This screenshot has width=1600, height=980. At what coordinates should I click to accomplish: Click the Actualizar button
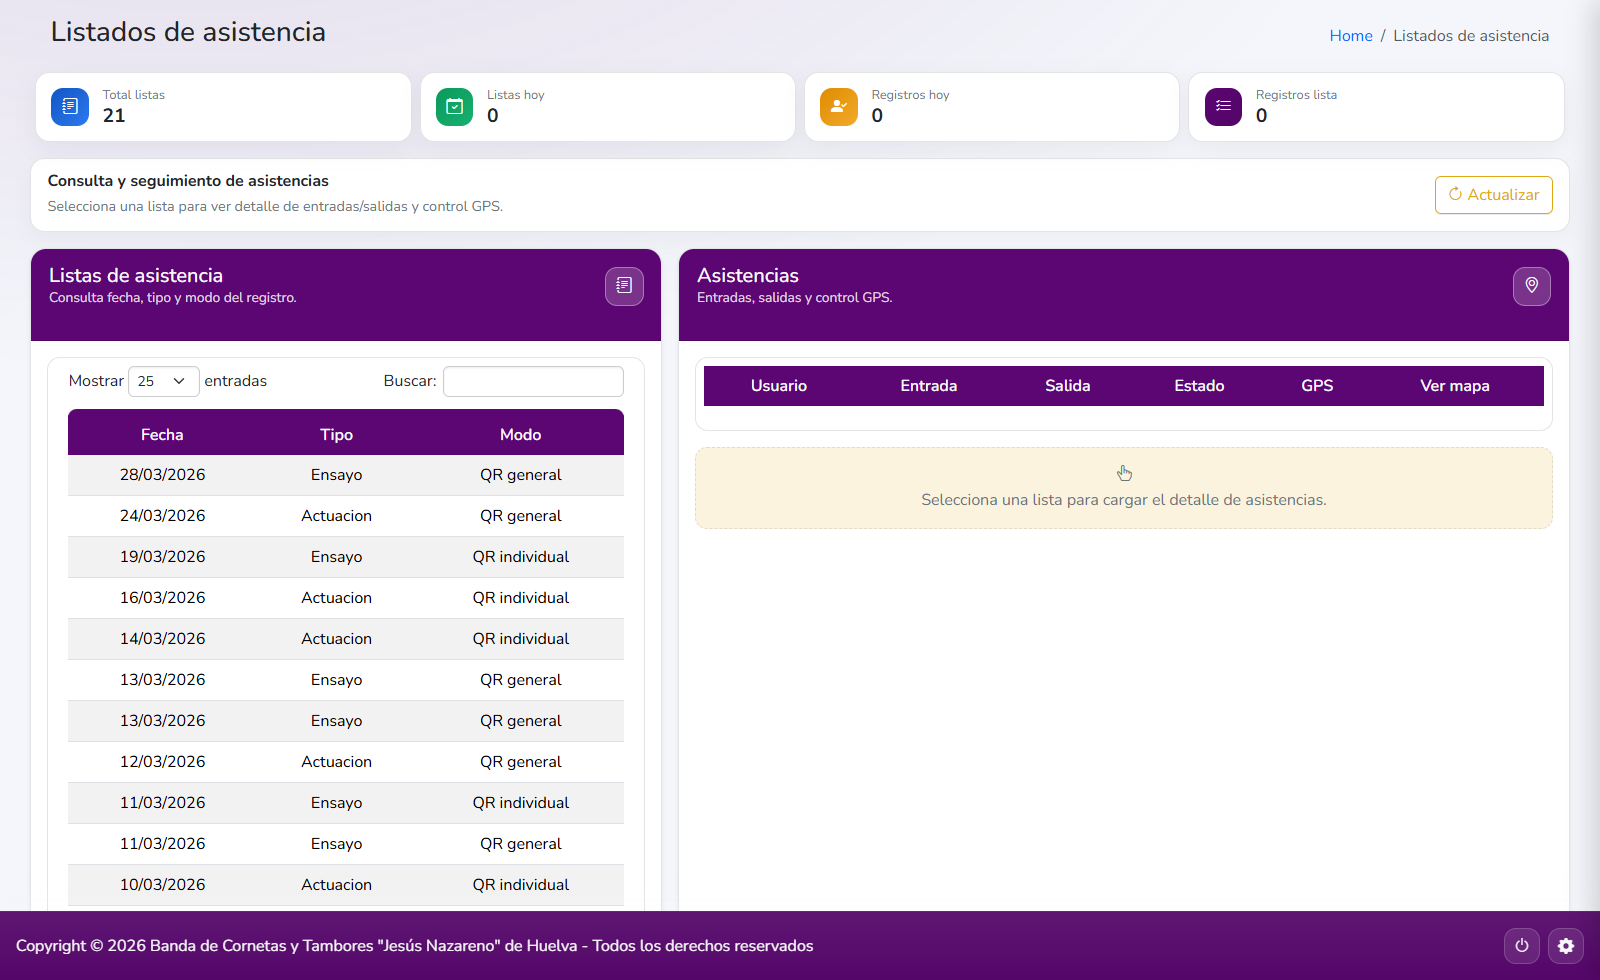1493,195
